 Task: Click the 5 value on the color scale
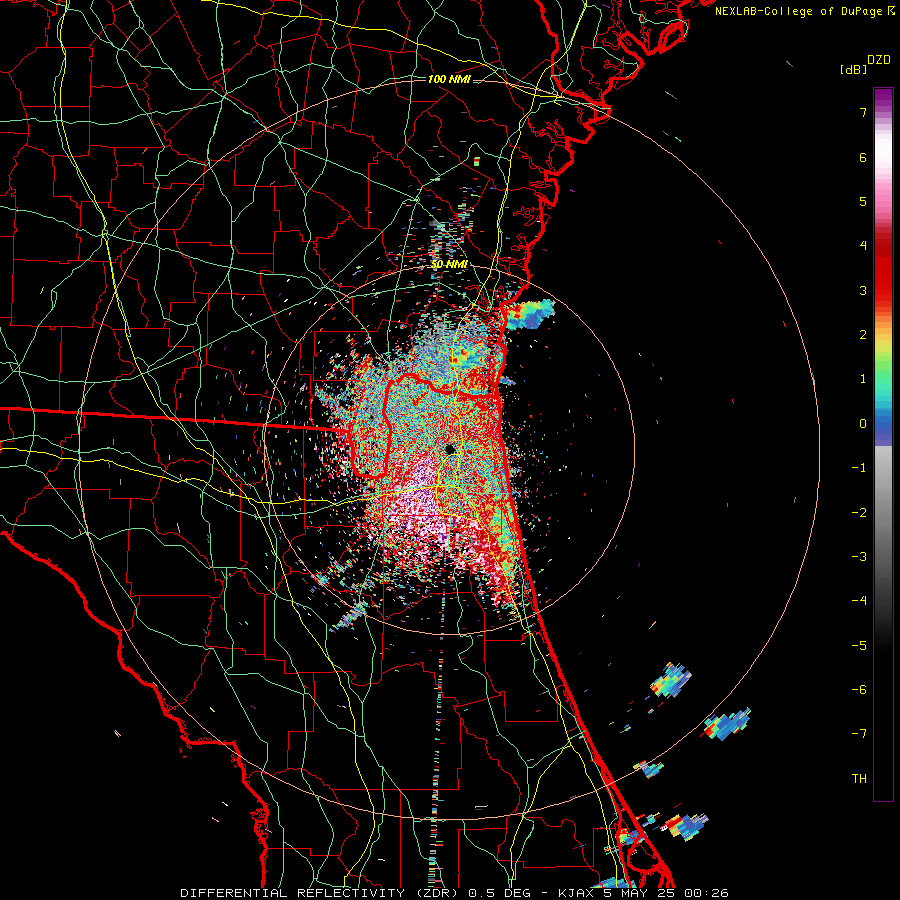coord(863,201)
